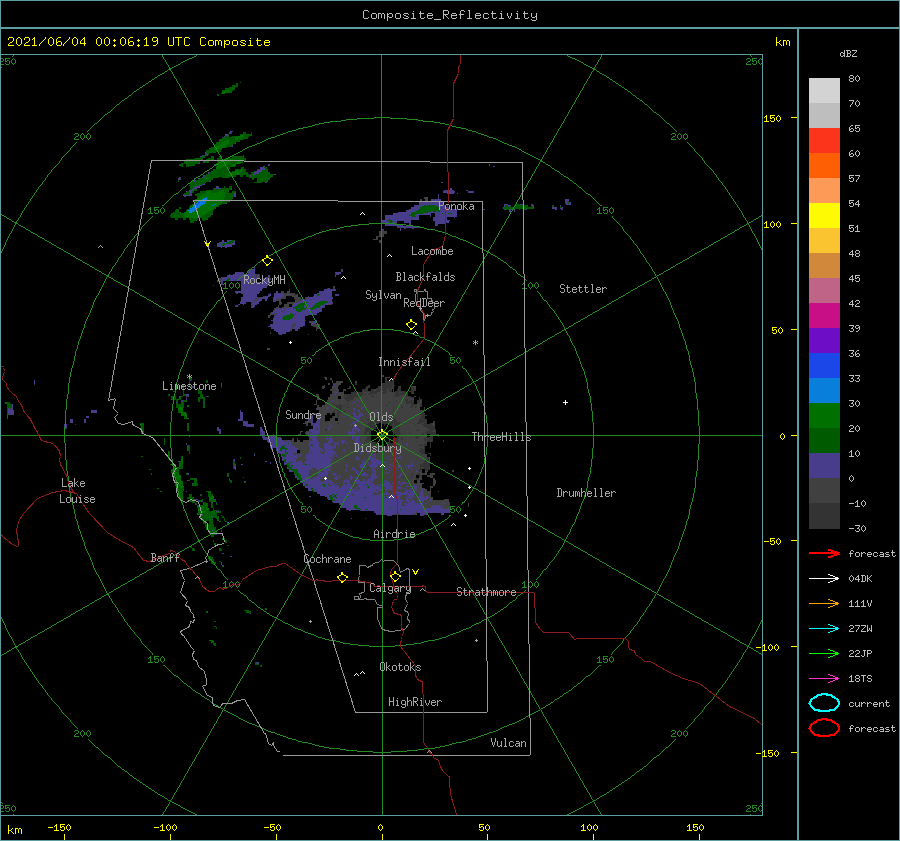This screenshot has height=841, width=900.
Task: Click the yellow radar-site diamond at map center
Action: [x=382, y=435]
